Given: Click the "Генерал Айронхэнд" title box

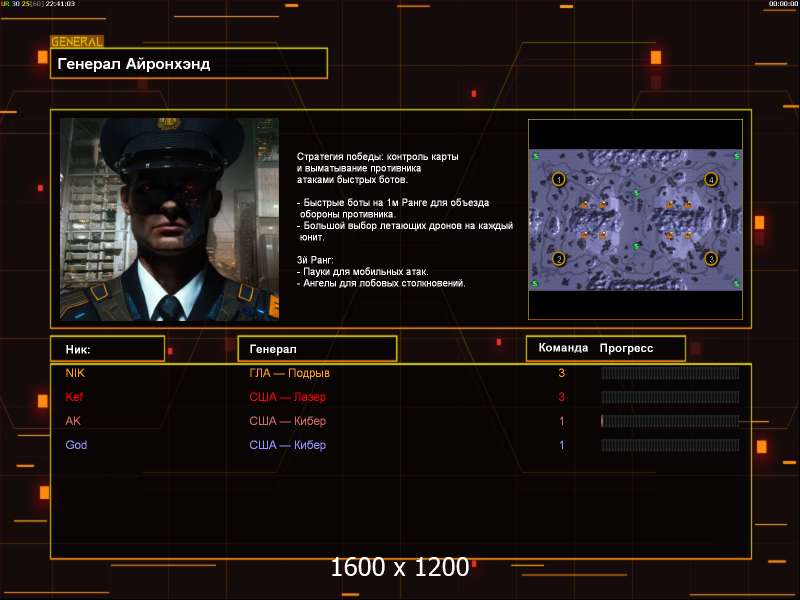Looking at the screenshot, I should pos(189,63).
